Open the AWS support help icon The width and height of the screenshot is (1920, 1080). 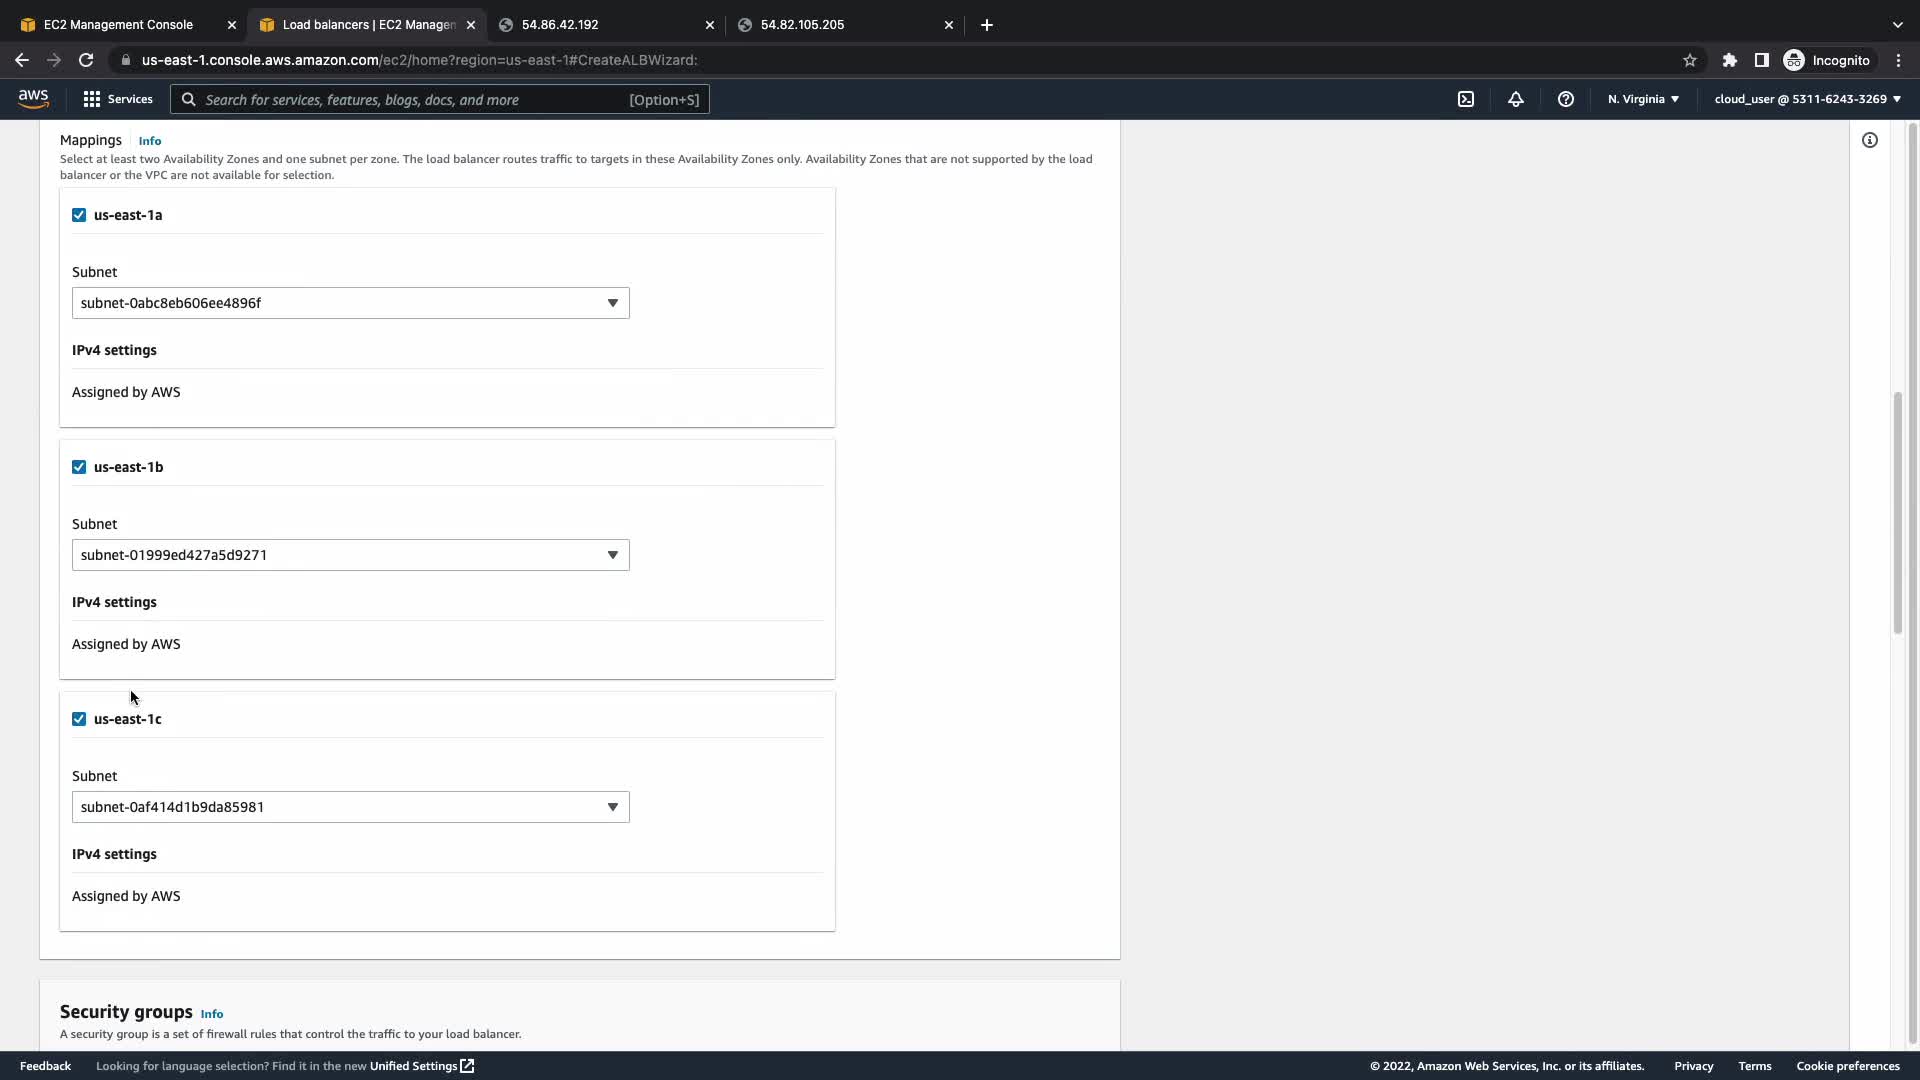(x=1566, y=99)
